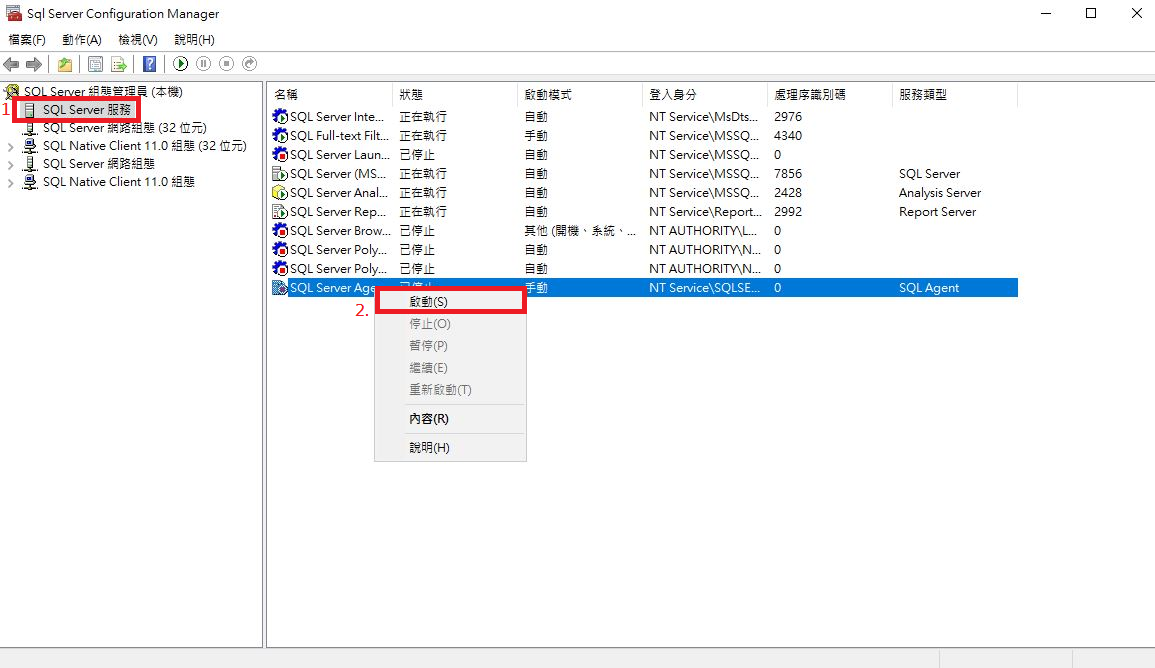The width and height of the screenshot is (1155, 668).
Task: Open the 動作(A) menu
Action: (82, 40)
